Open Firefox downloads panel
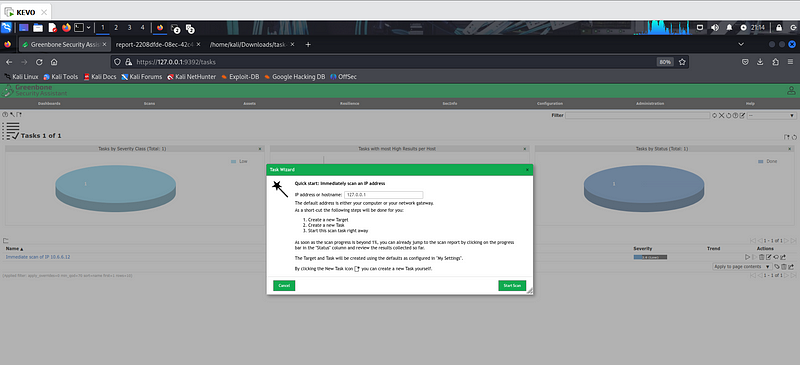Image resolution: width=800 pixels, height=365 pixels. 760,62
